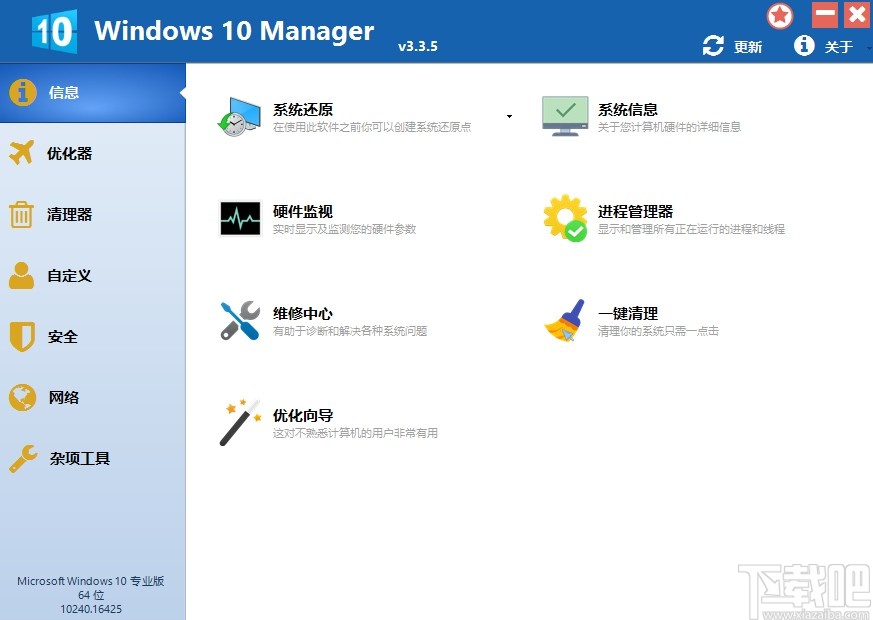Open the 系统信息 monitor icon

click(564, 115)
